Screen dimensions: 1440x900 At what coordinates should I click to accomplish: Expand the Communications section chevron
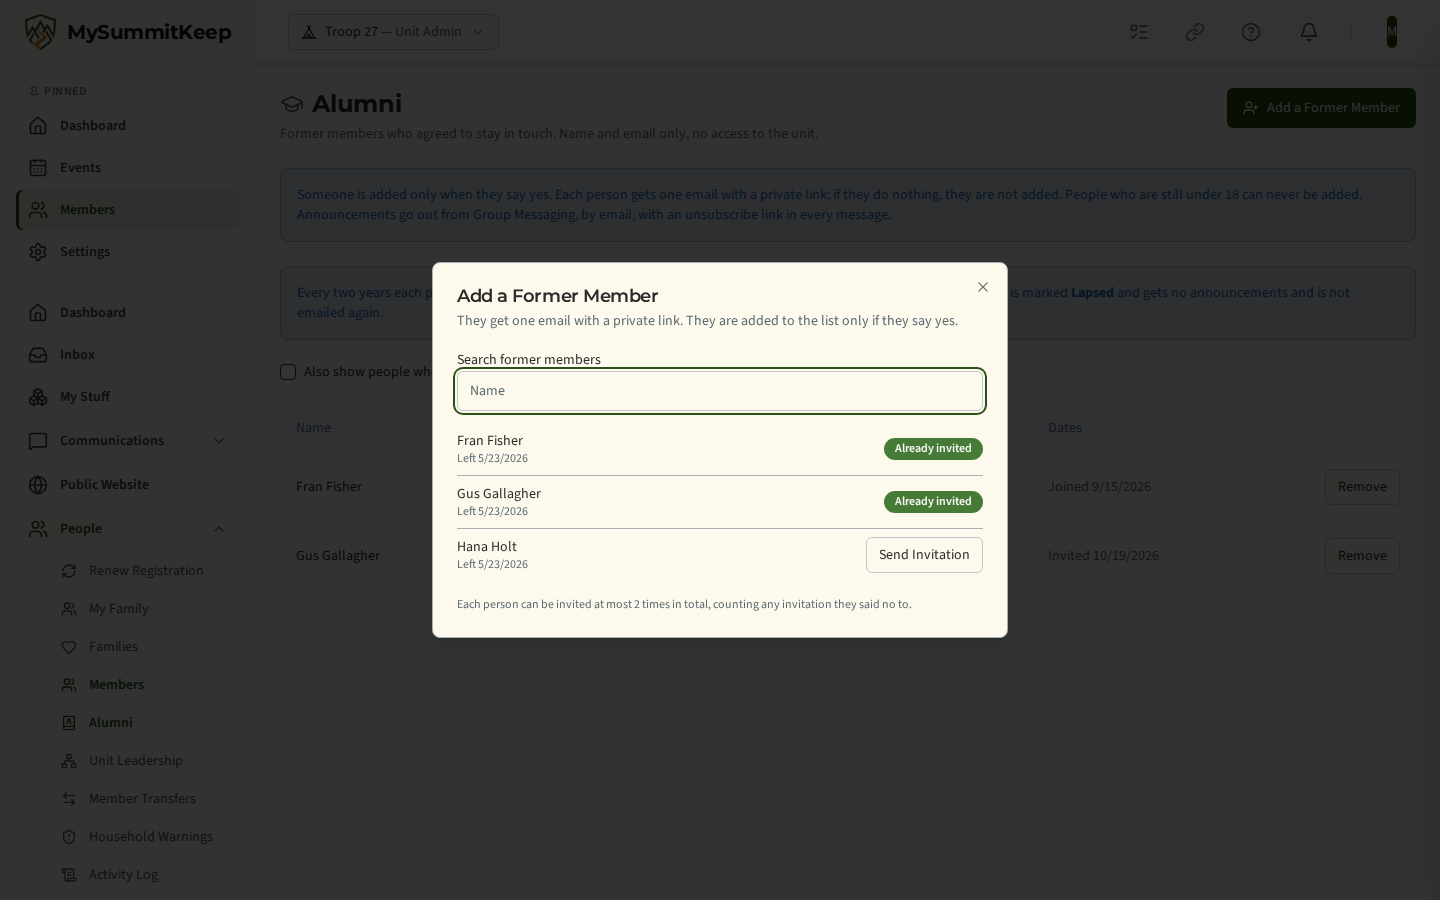pyautogui.click(x=219, y=441)
